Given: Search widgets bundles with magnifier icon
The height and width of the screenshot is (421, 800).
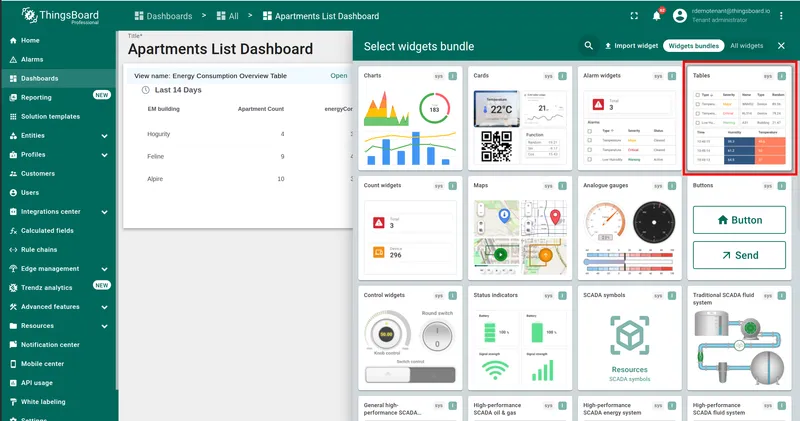Looking at the screenshot, I should [588, 46].
